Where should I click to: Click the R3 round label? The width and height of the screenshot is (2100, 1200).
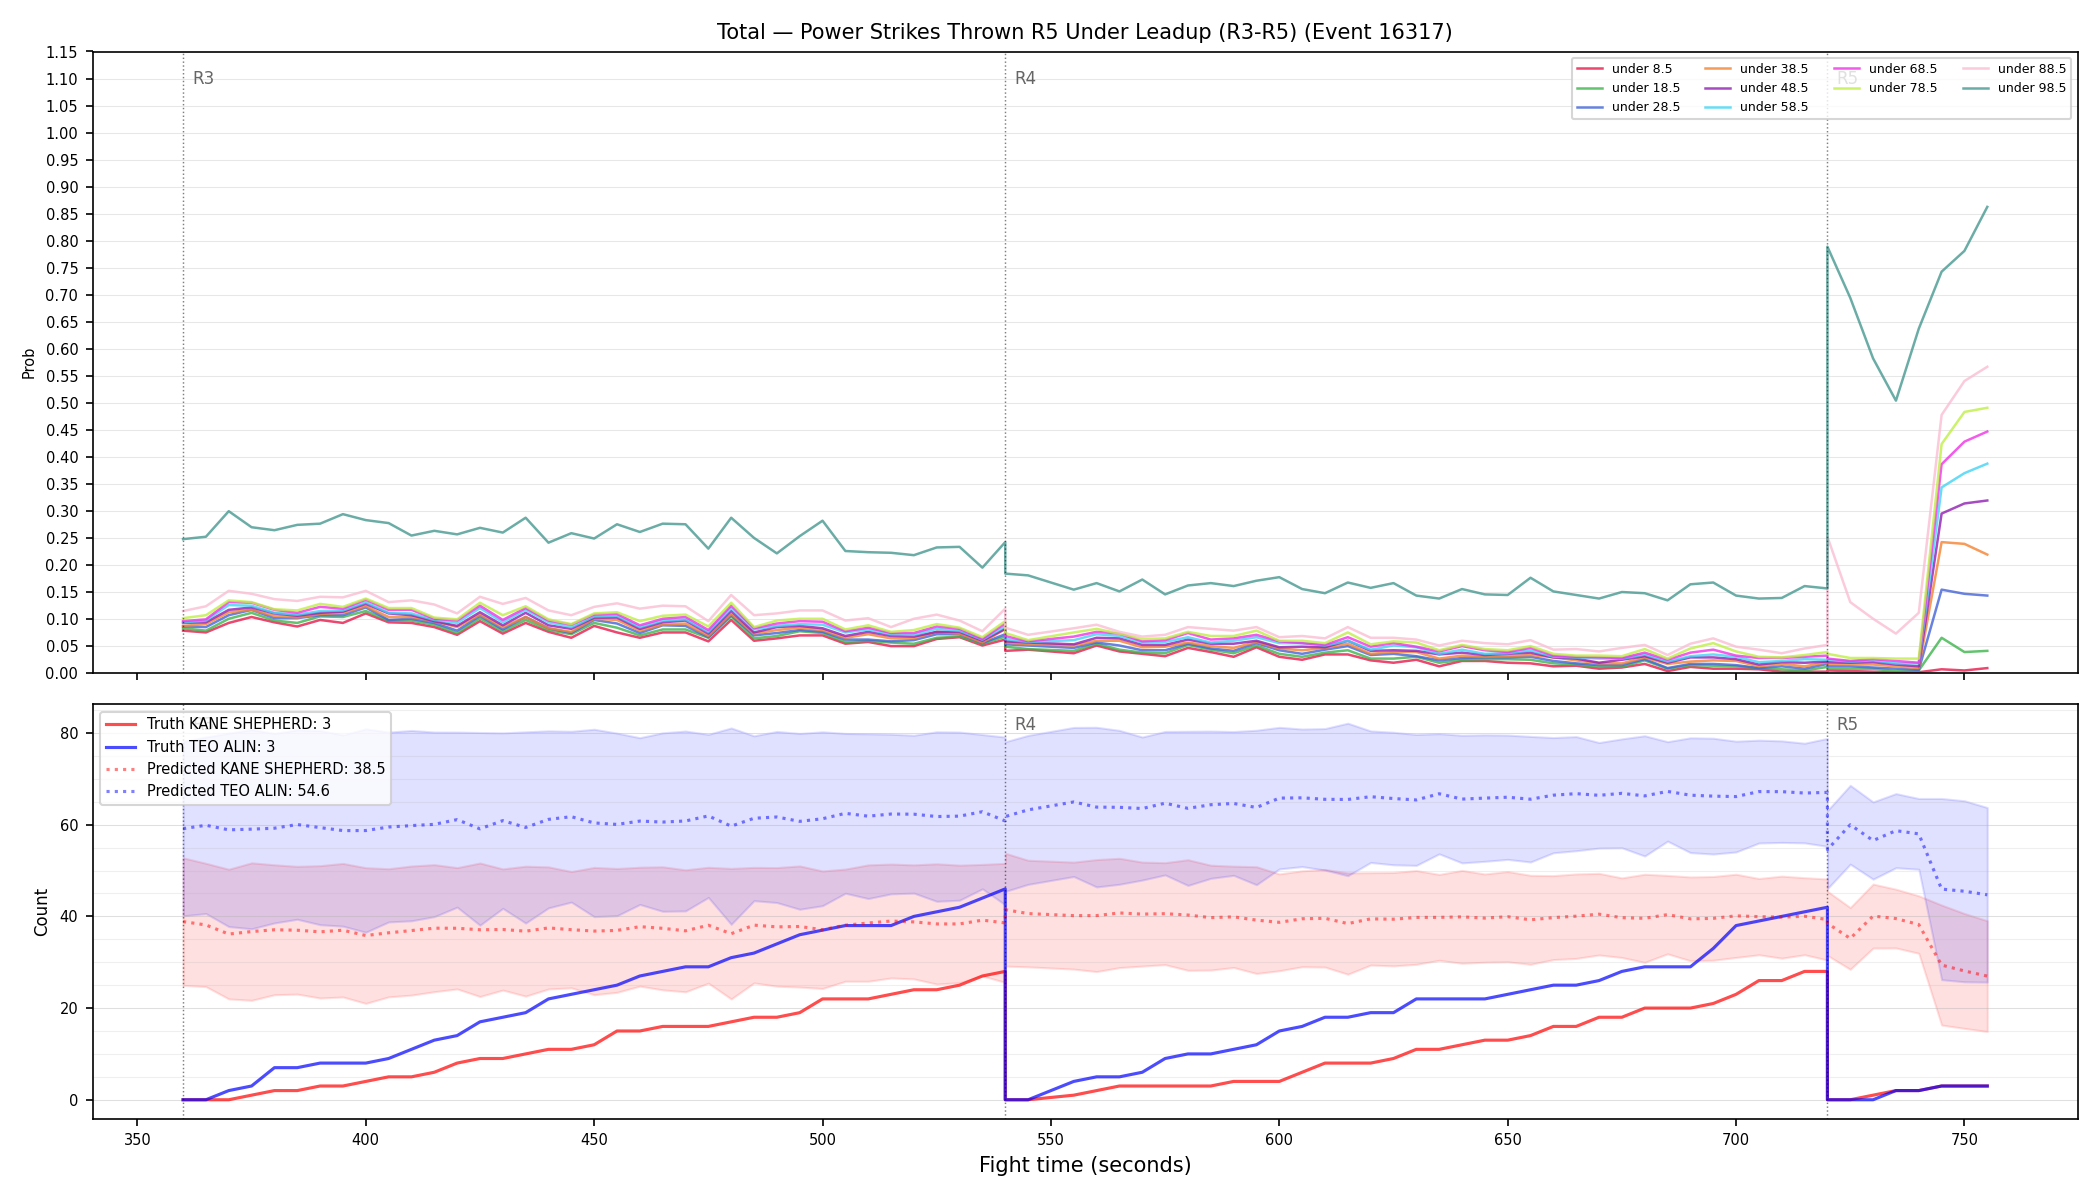pos(203,78)
